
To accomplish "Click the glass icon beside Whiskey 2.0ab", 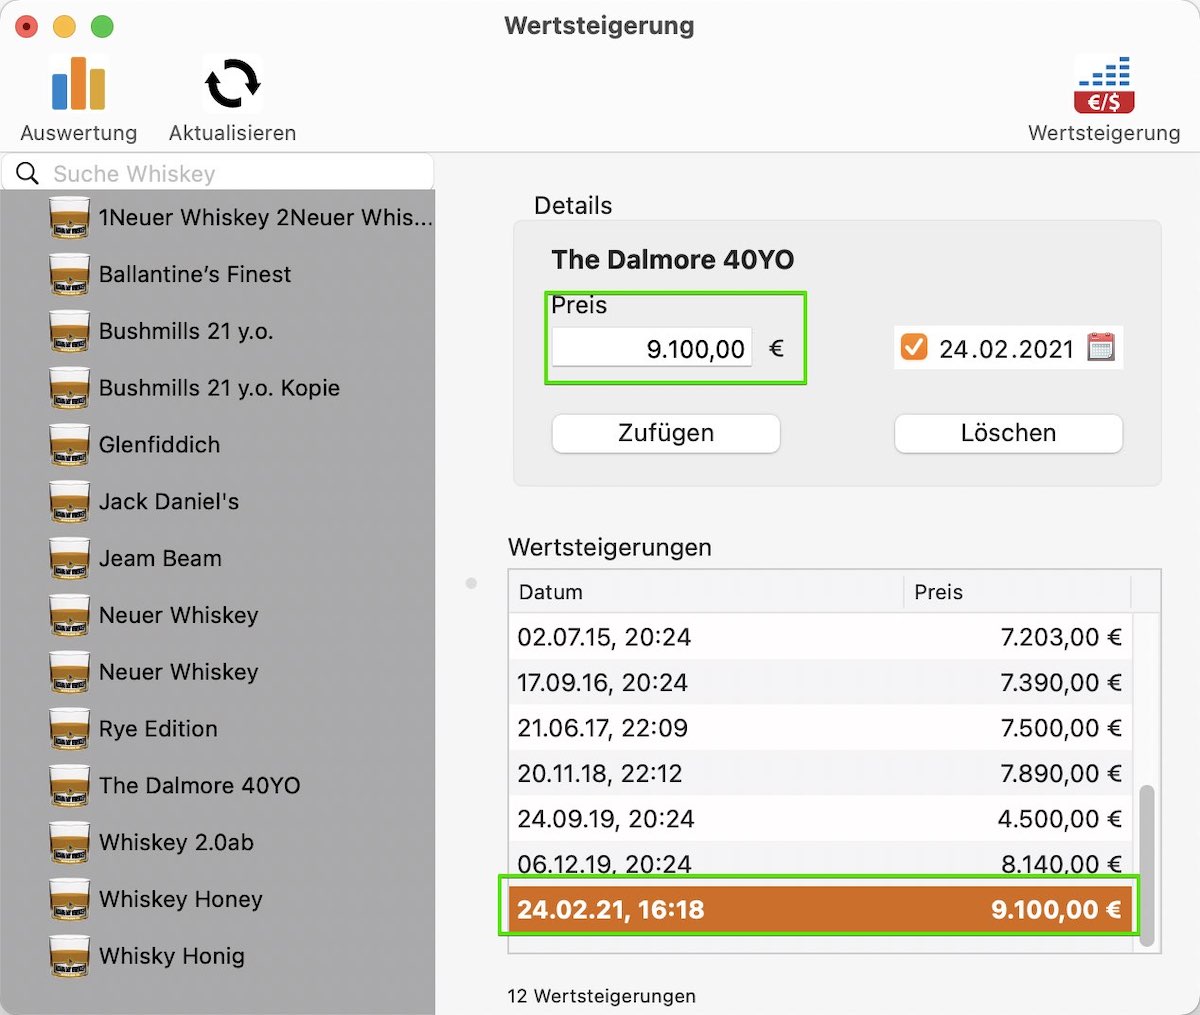I will (69, 842).
